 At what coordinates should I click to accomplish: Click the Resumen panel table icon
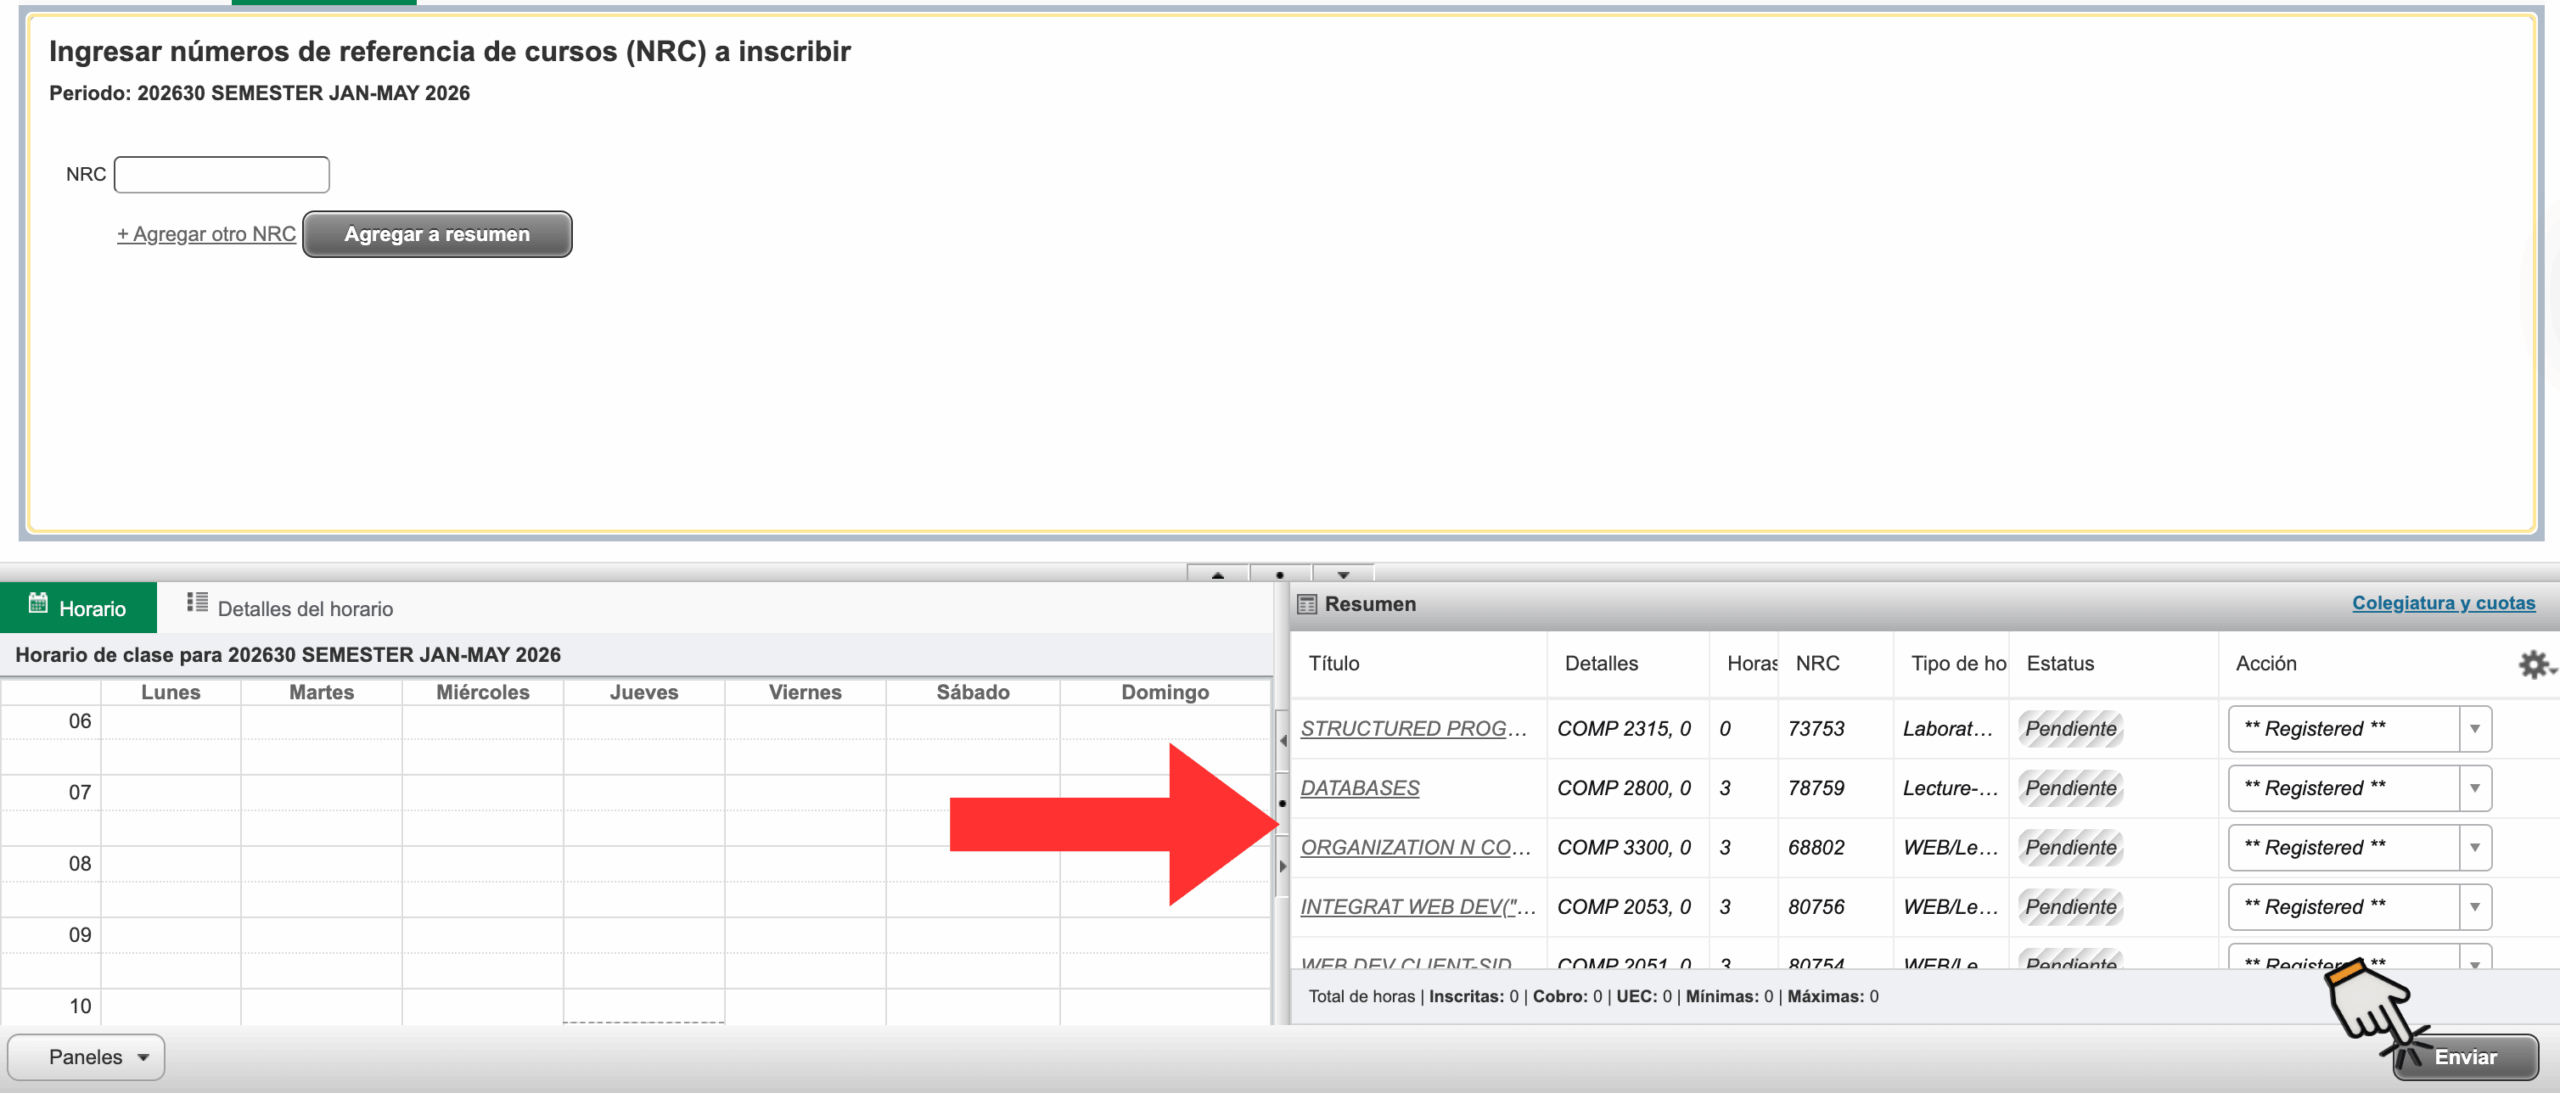pos(1306,604)
